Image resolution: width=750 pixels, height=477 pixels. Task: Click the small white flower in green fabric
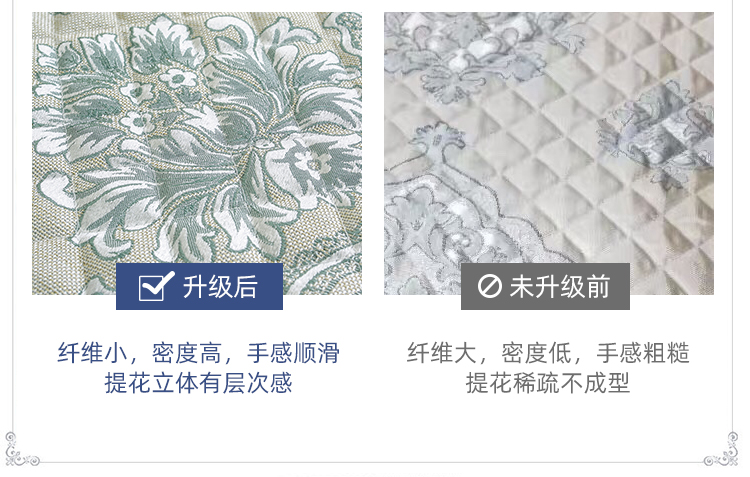click(x=179, y=78)
